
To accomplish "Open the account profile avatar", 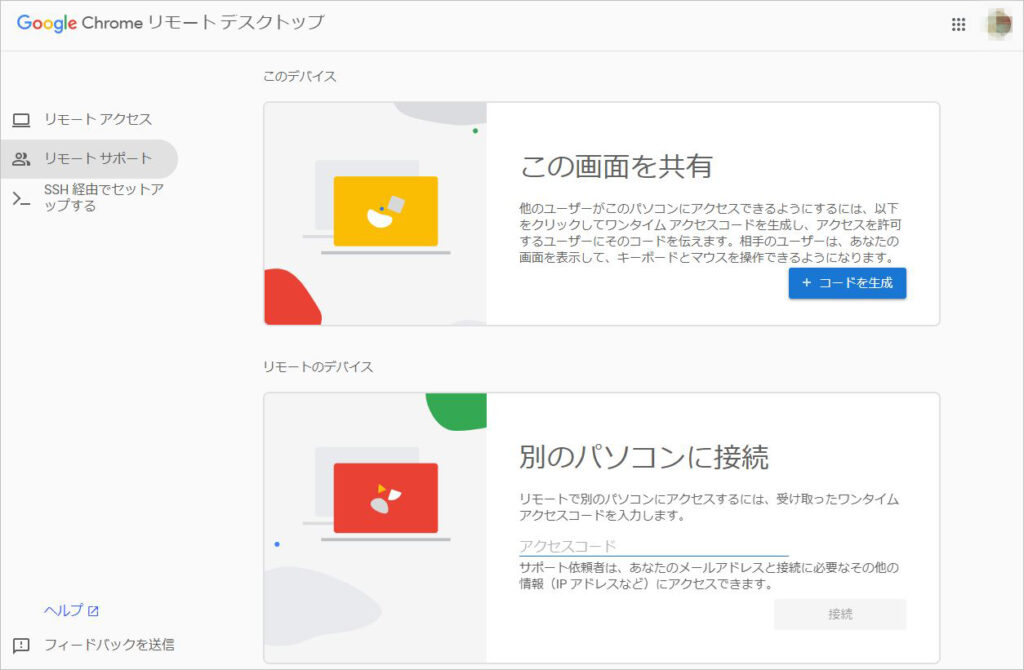I will tap(999, 24).
